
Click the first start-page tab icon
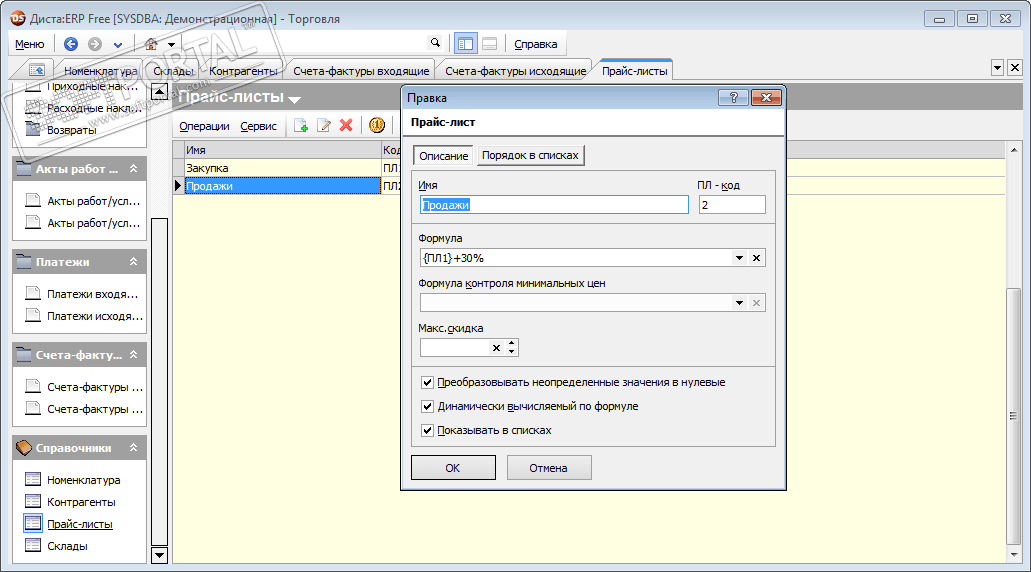37,70
